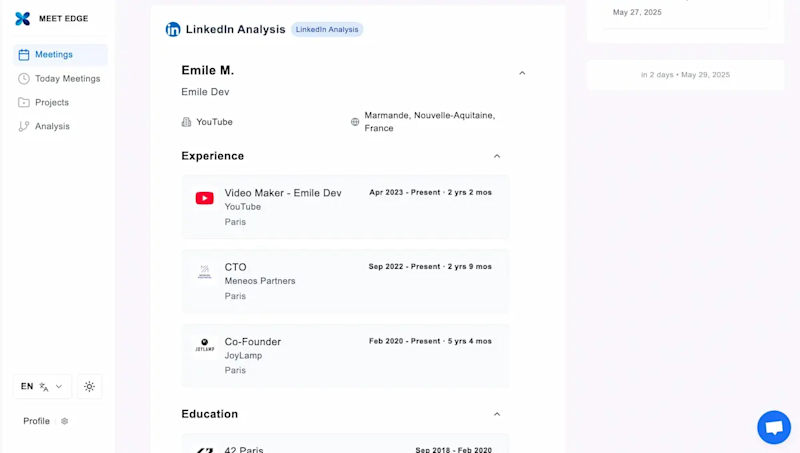Click the Education heading

[210, 414]
